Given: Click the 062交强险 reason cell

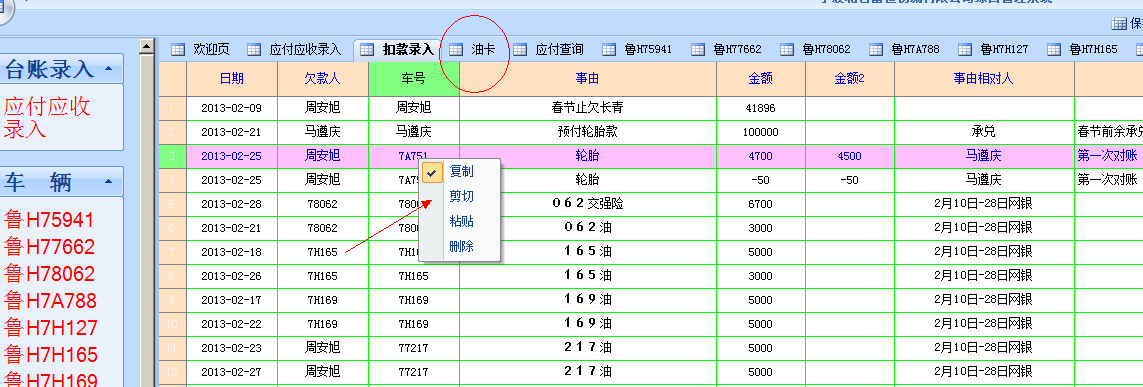Looking at the screenshot, I should (x=588, y=204).
